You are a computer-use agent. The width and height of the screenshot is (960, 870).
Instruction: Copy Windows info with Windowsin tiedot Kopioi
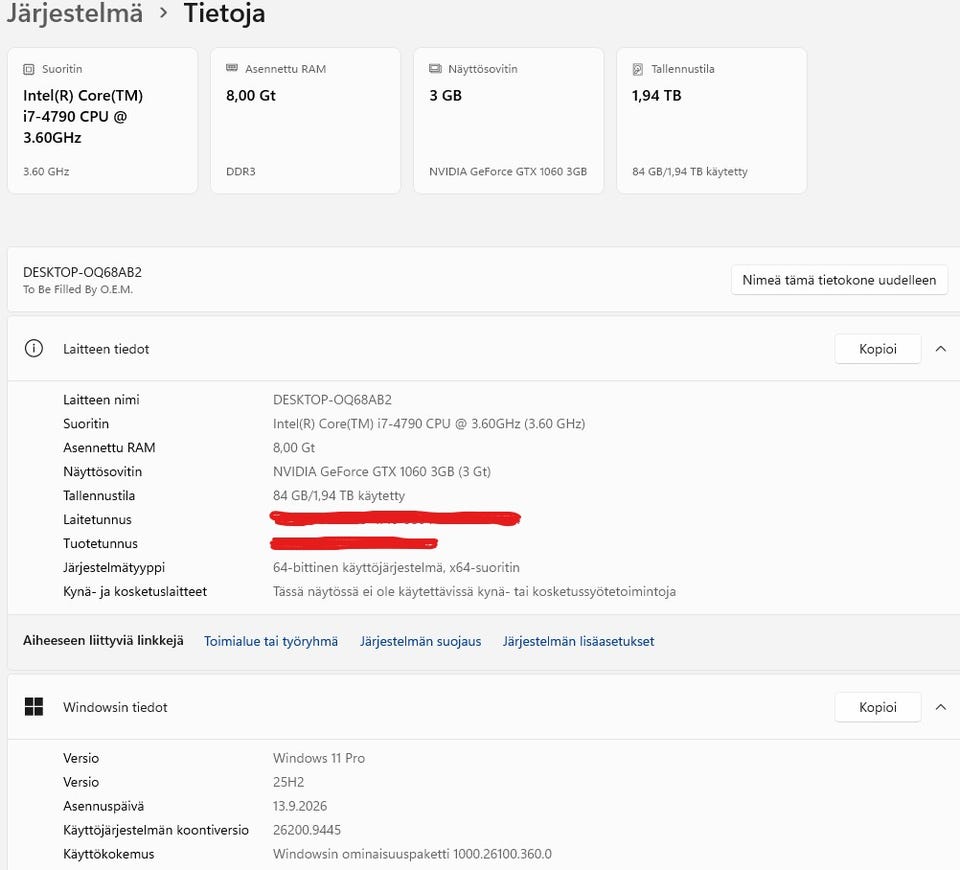coord(878,707)
